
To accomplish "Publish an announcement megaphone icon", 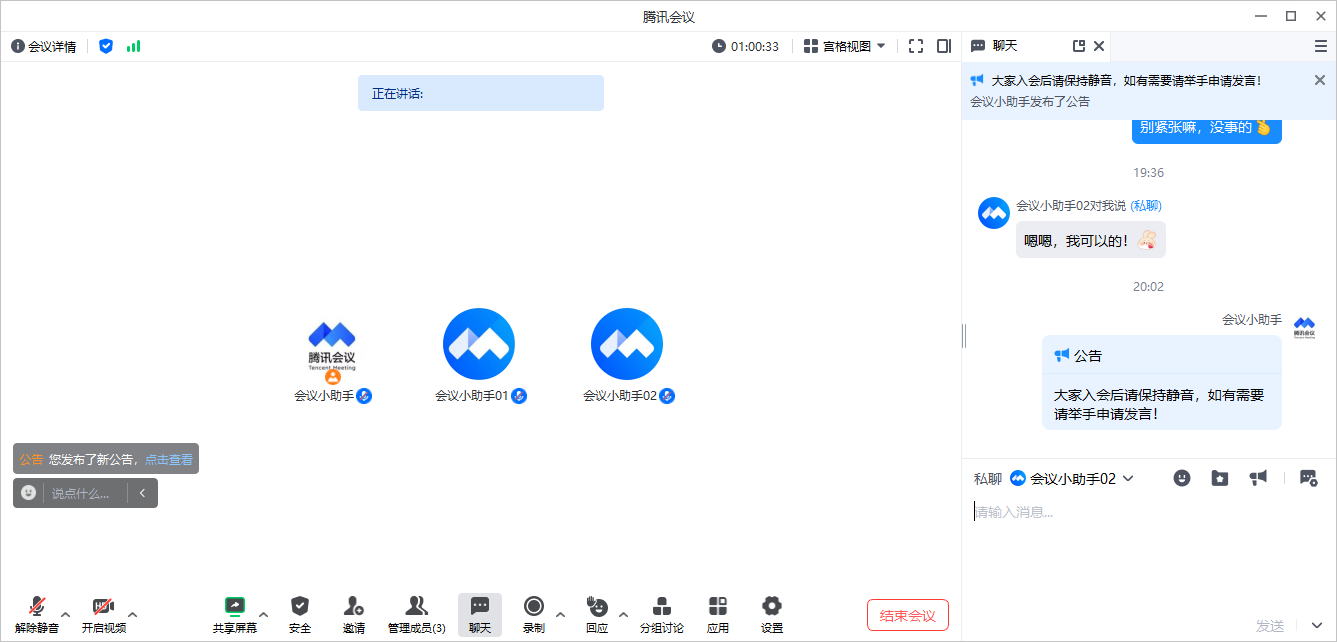I will tap(1258, 478).
